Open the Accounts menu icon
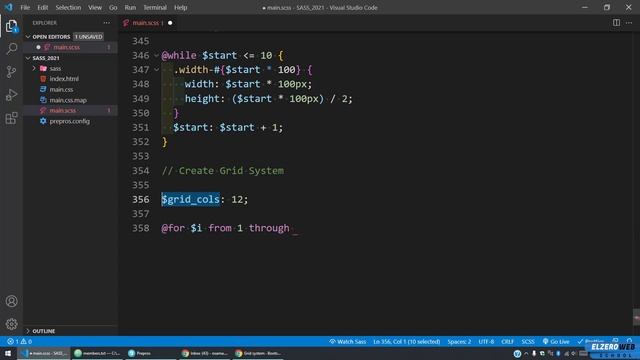Screen dimensions: 640x360 pyautogui.click(x=11, y=301)
